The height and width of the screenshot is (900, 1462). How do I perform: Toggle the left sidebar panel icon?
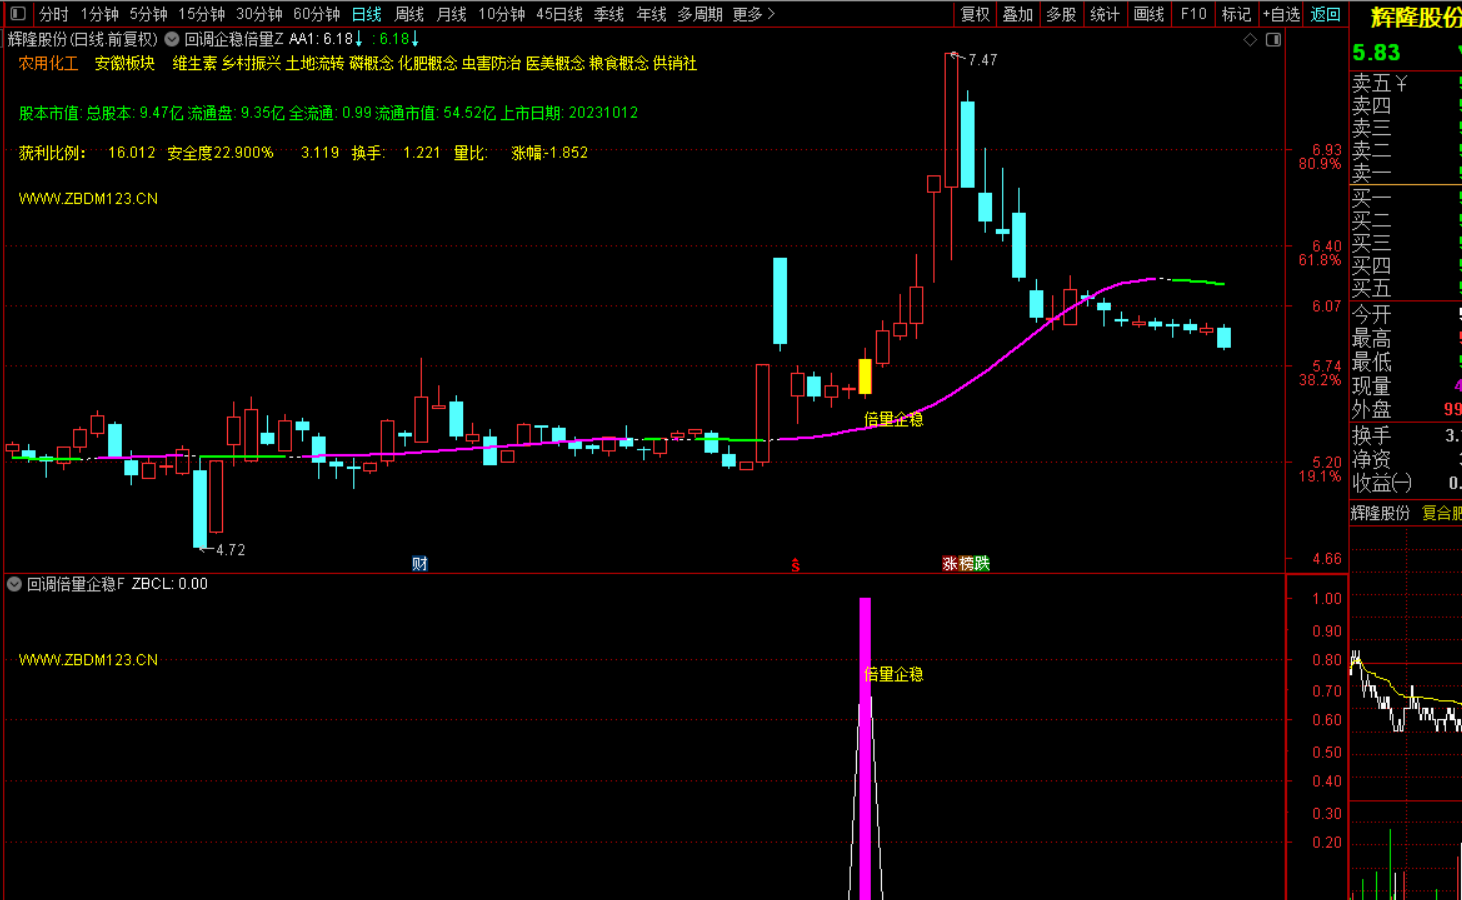17,14
